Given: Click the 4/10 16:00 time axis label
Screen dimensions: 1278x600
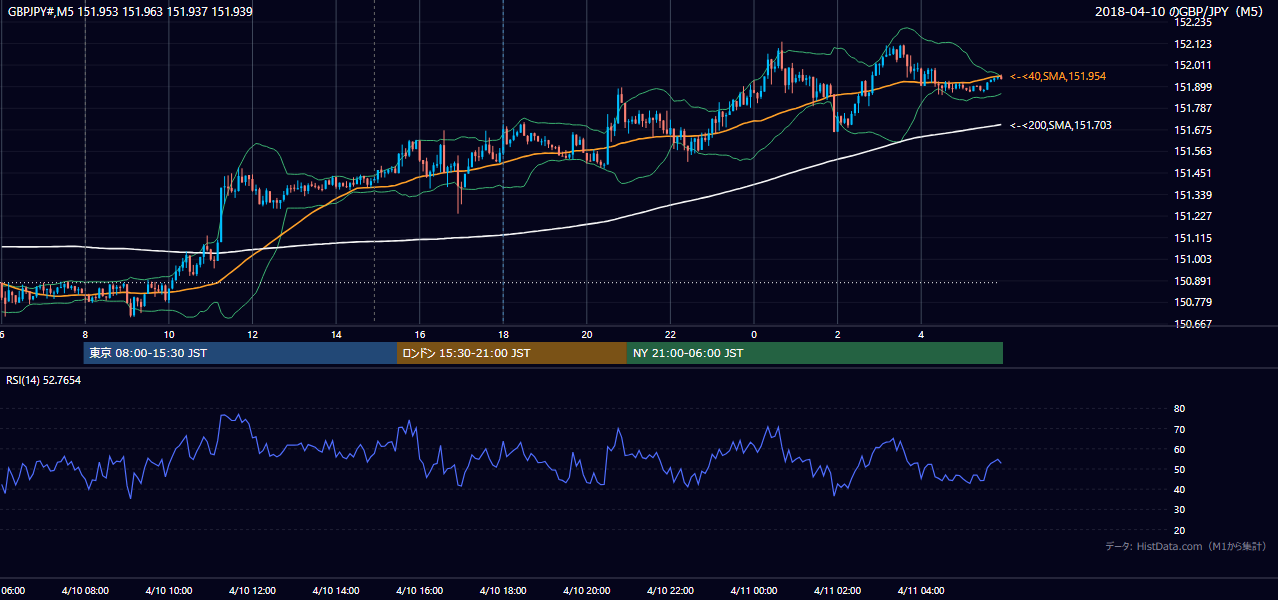Looking at the screenshot, I should [x=419, y=591].
